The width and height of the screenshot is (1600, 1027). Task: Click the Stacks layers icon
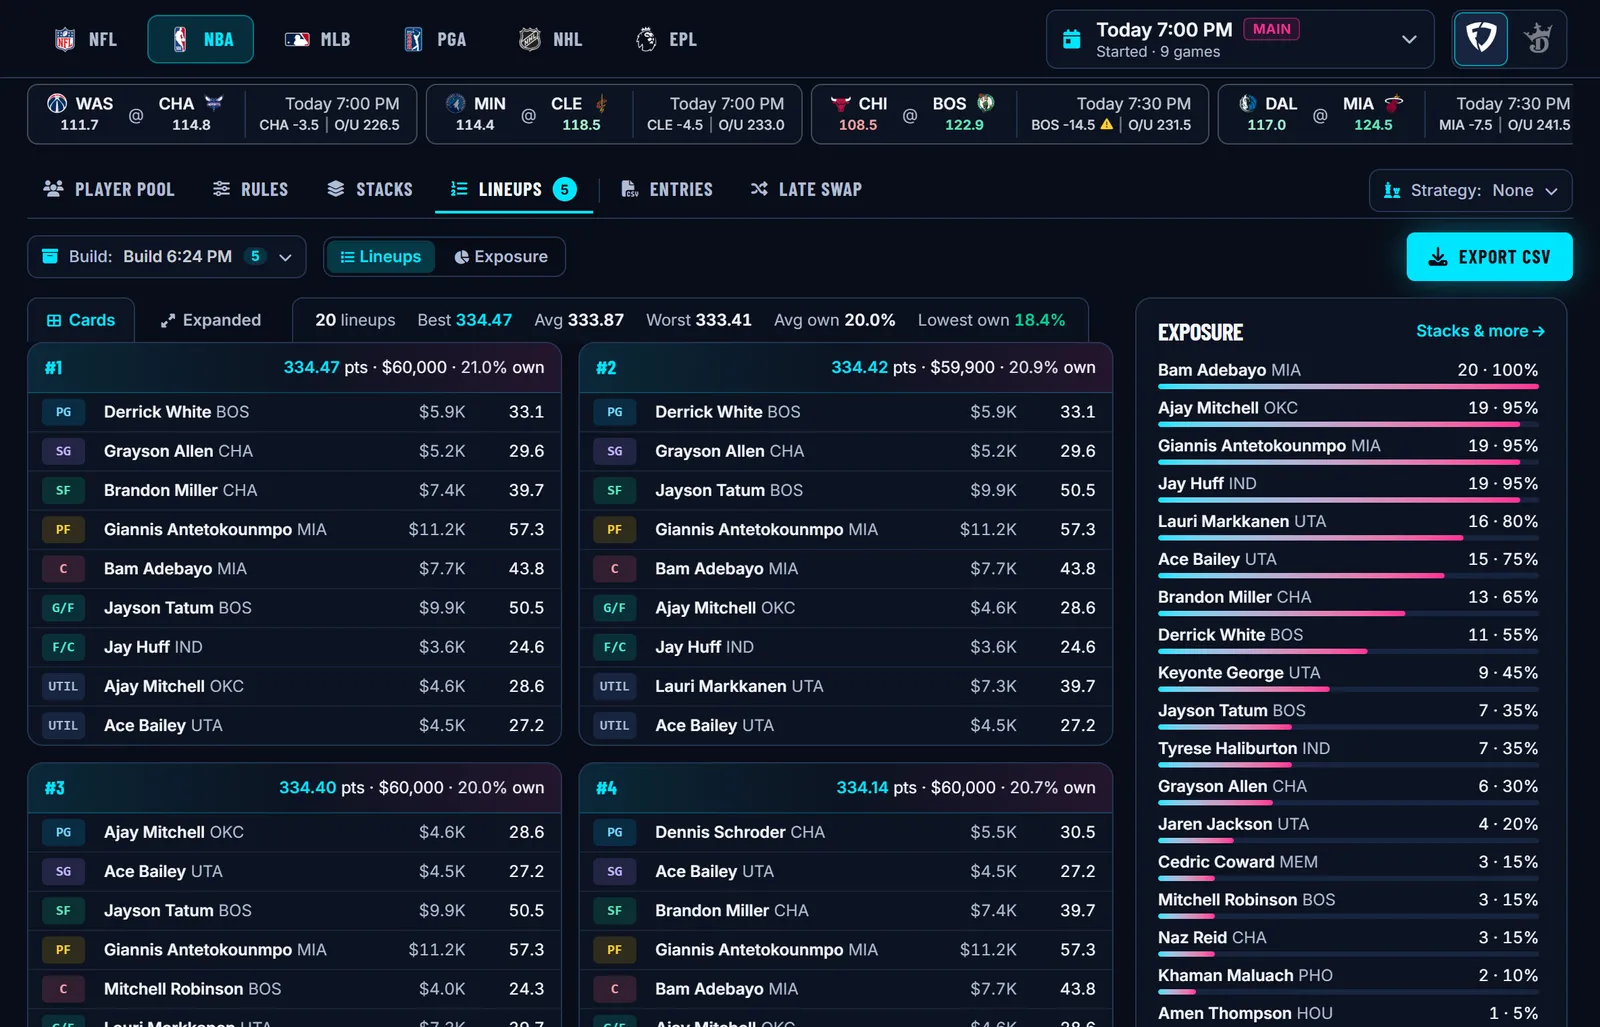click(x=336, y=189)
